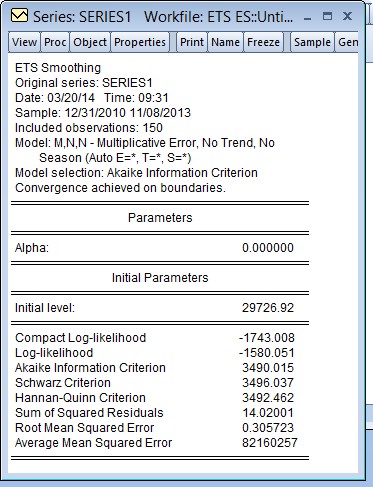This screenshot has width=373, height=487.
Task: Click the initial level value 29726.92
Action: tap(268, 308)
